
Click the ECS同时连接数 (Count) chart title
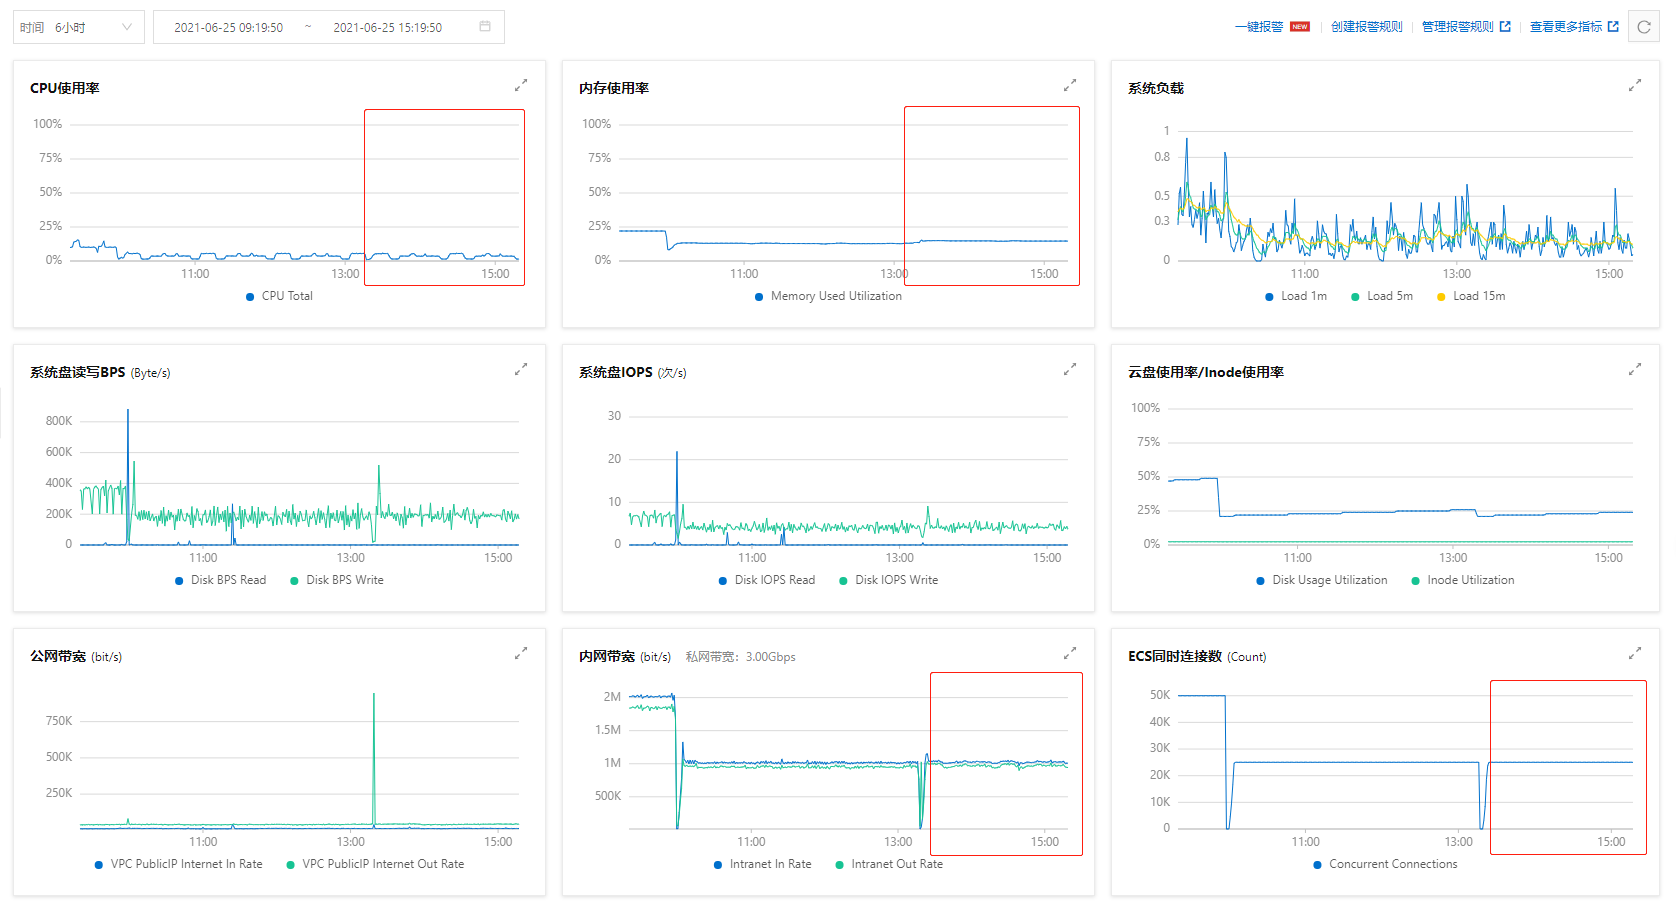(1197, 656)
